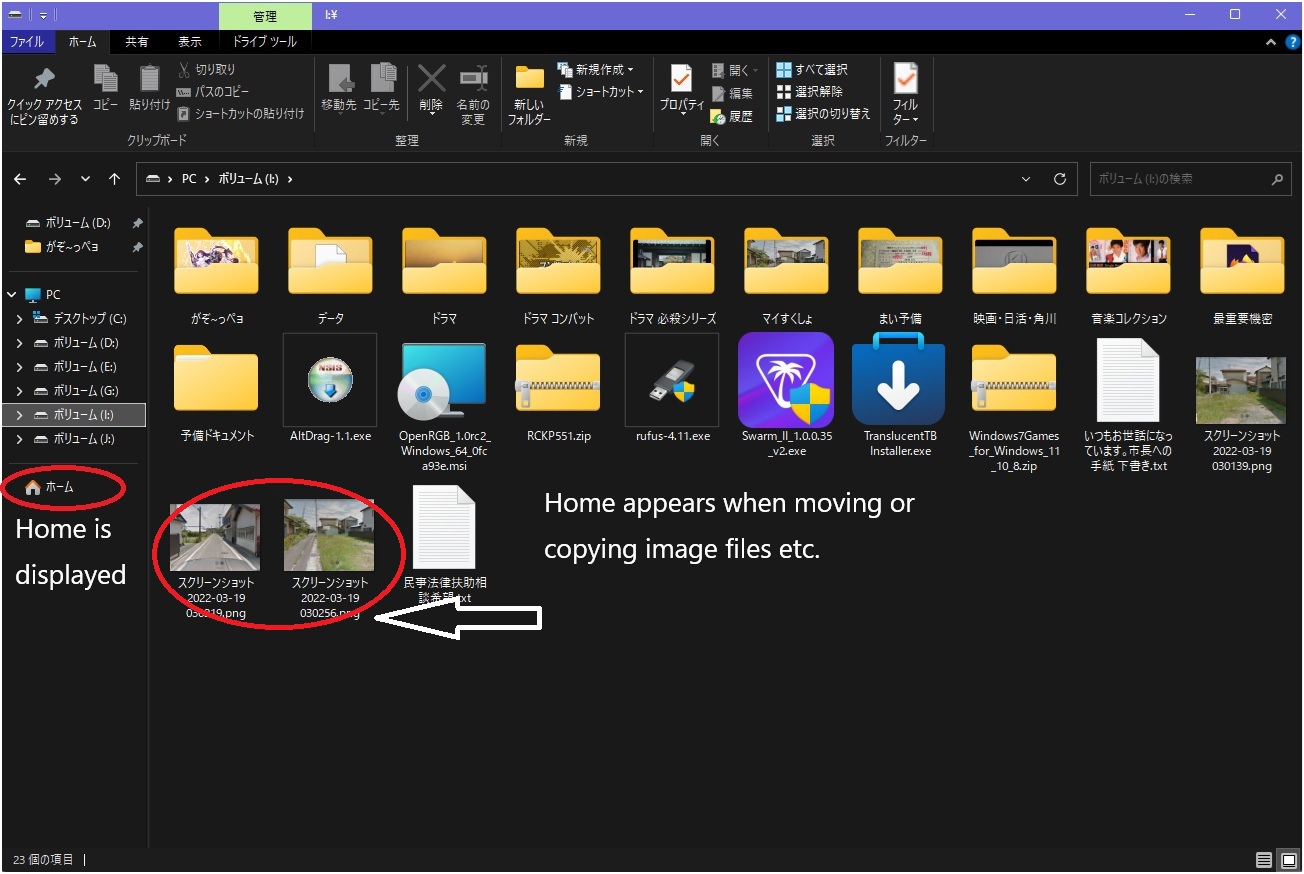The width and height of the screenshot is (1304, 874).
Task: Click 選択の切り替え (Invert selection)
Action: click(824, 114)
